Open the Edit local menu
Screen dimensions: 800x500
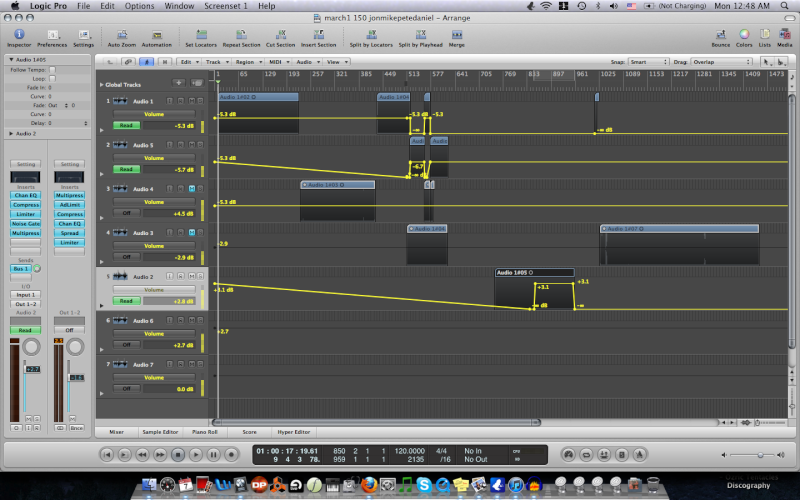[x=188, y=62]
